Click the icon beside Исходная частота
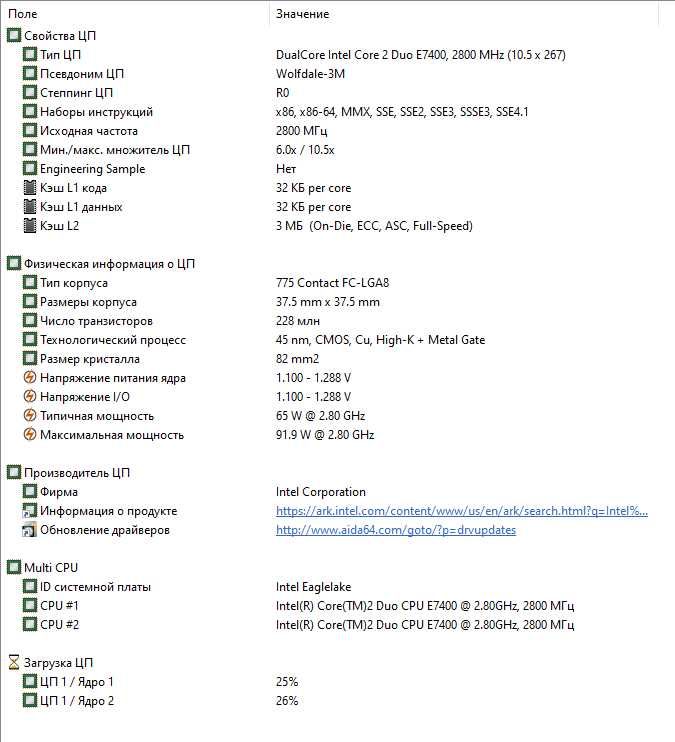This screenshot has width=675, height=742. (x=29, y=131)
